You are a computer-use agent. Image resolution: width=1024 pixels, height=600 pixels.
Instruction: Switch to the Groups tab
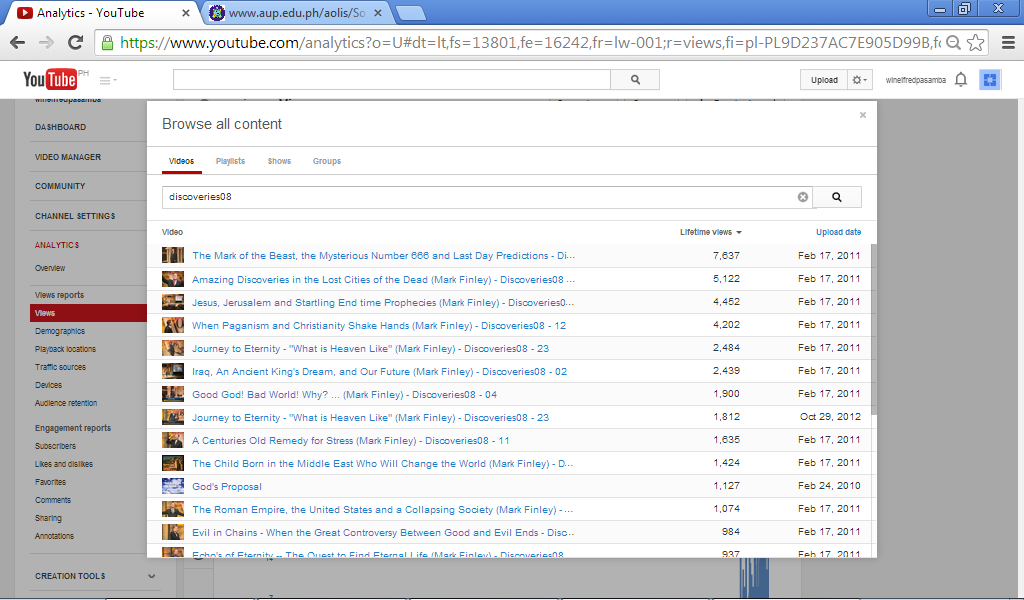[x=327, y=161]
